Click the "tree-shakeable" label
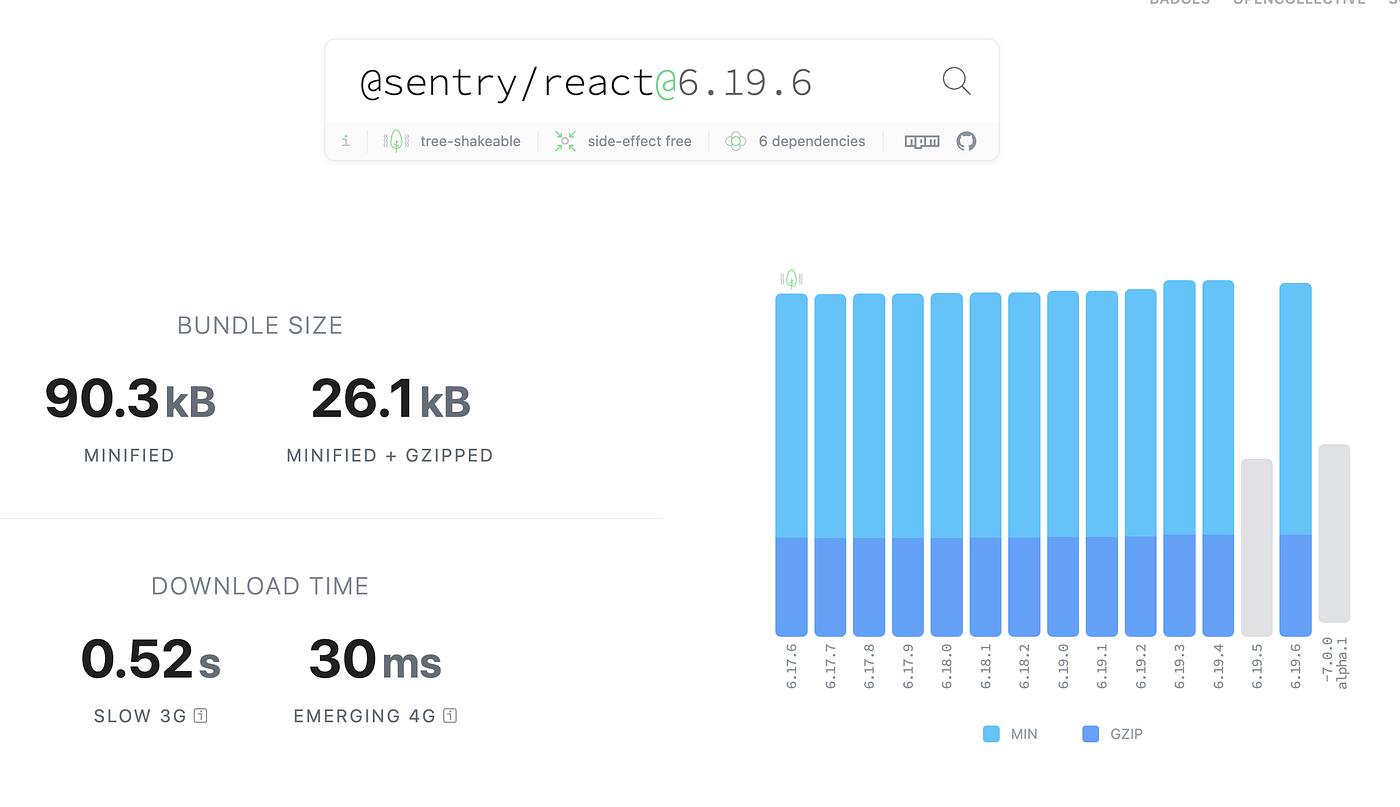This screenshot has height=807, width=1400. click(x=470, y=140)
